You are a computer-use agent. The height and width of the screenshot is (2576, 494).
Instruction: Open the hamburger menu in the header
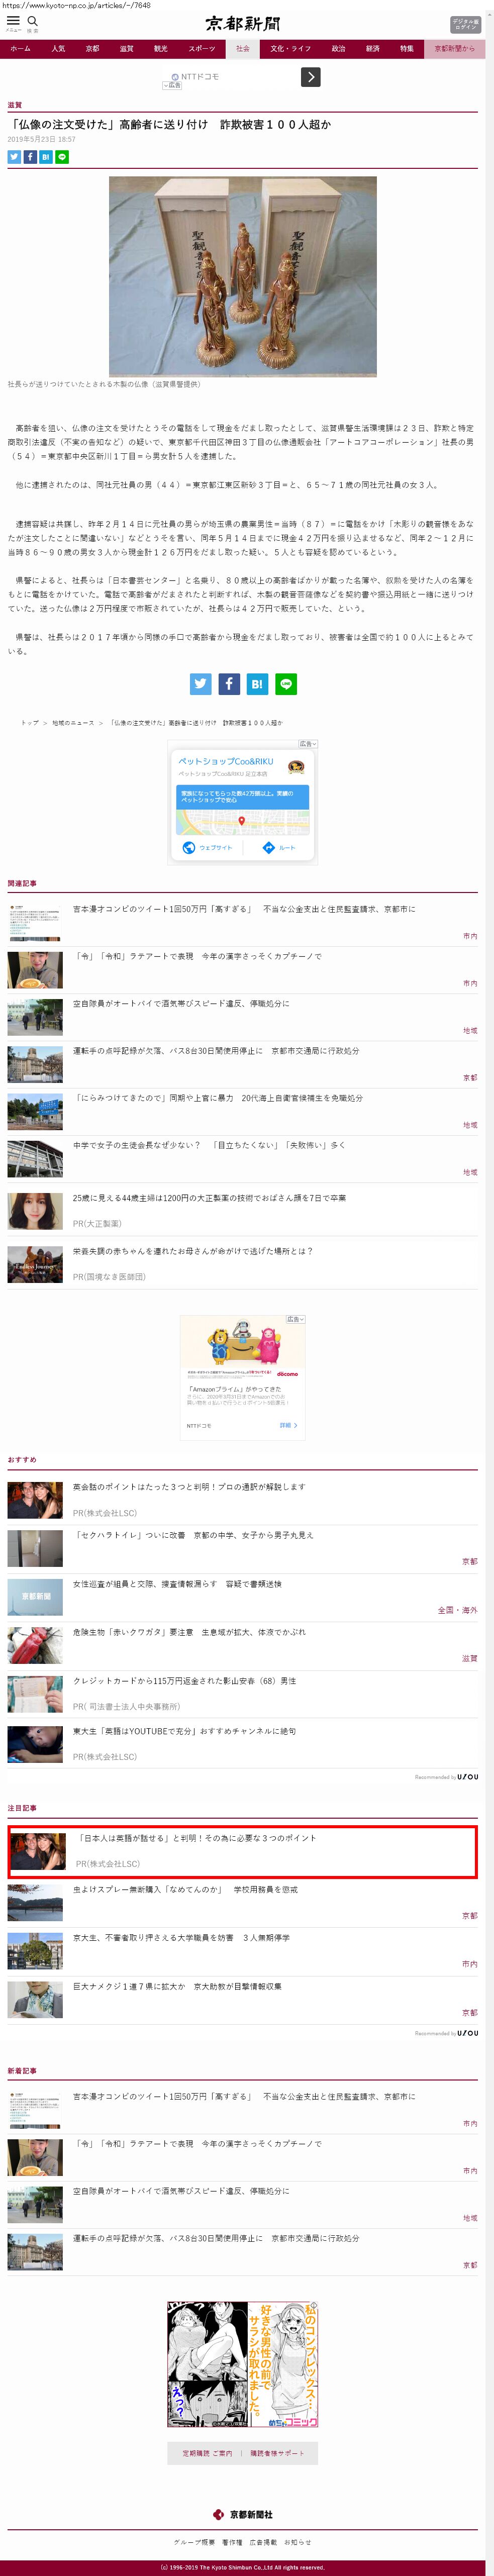[x=13, y=21]
